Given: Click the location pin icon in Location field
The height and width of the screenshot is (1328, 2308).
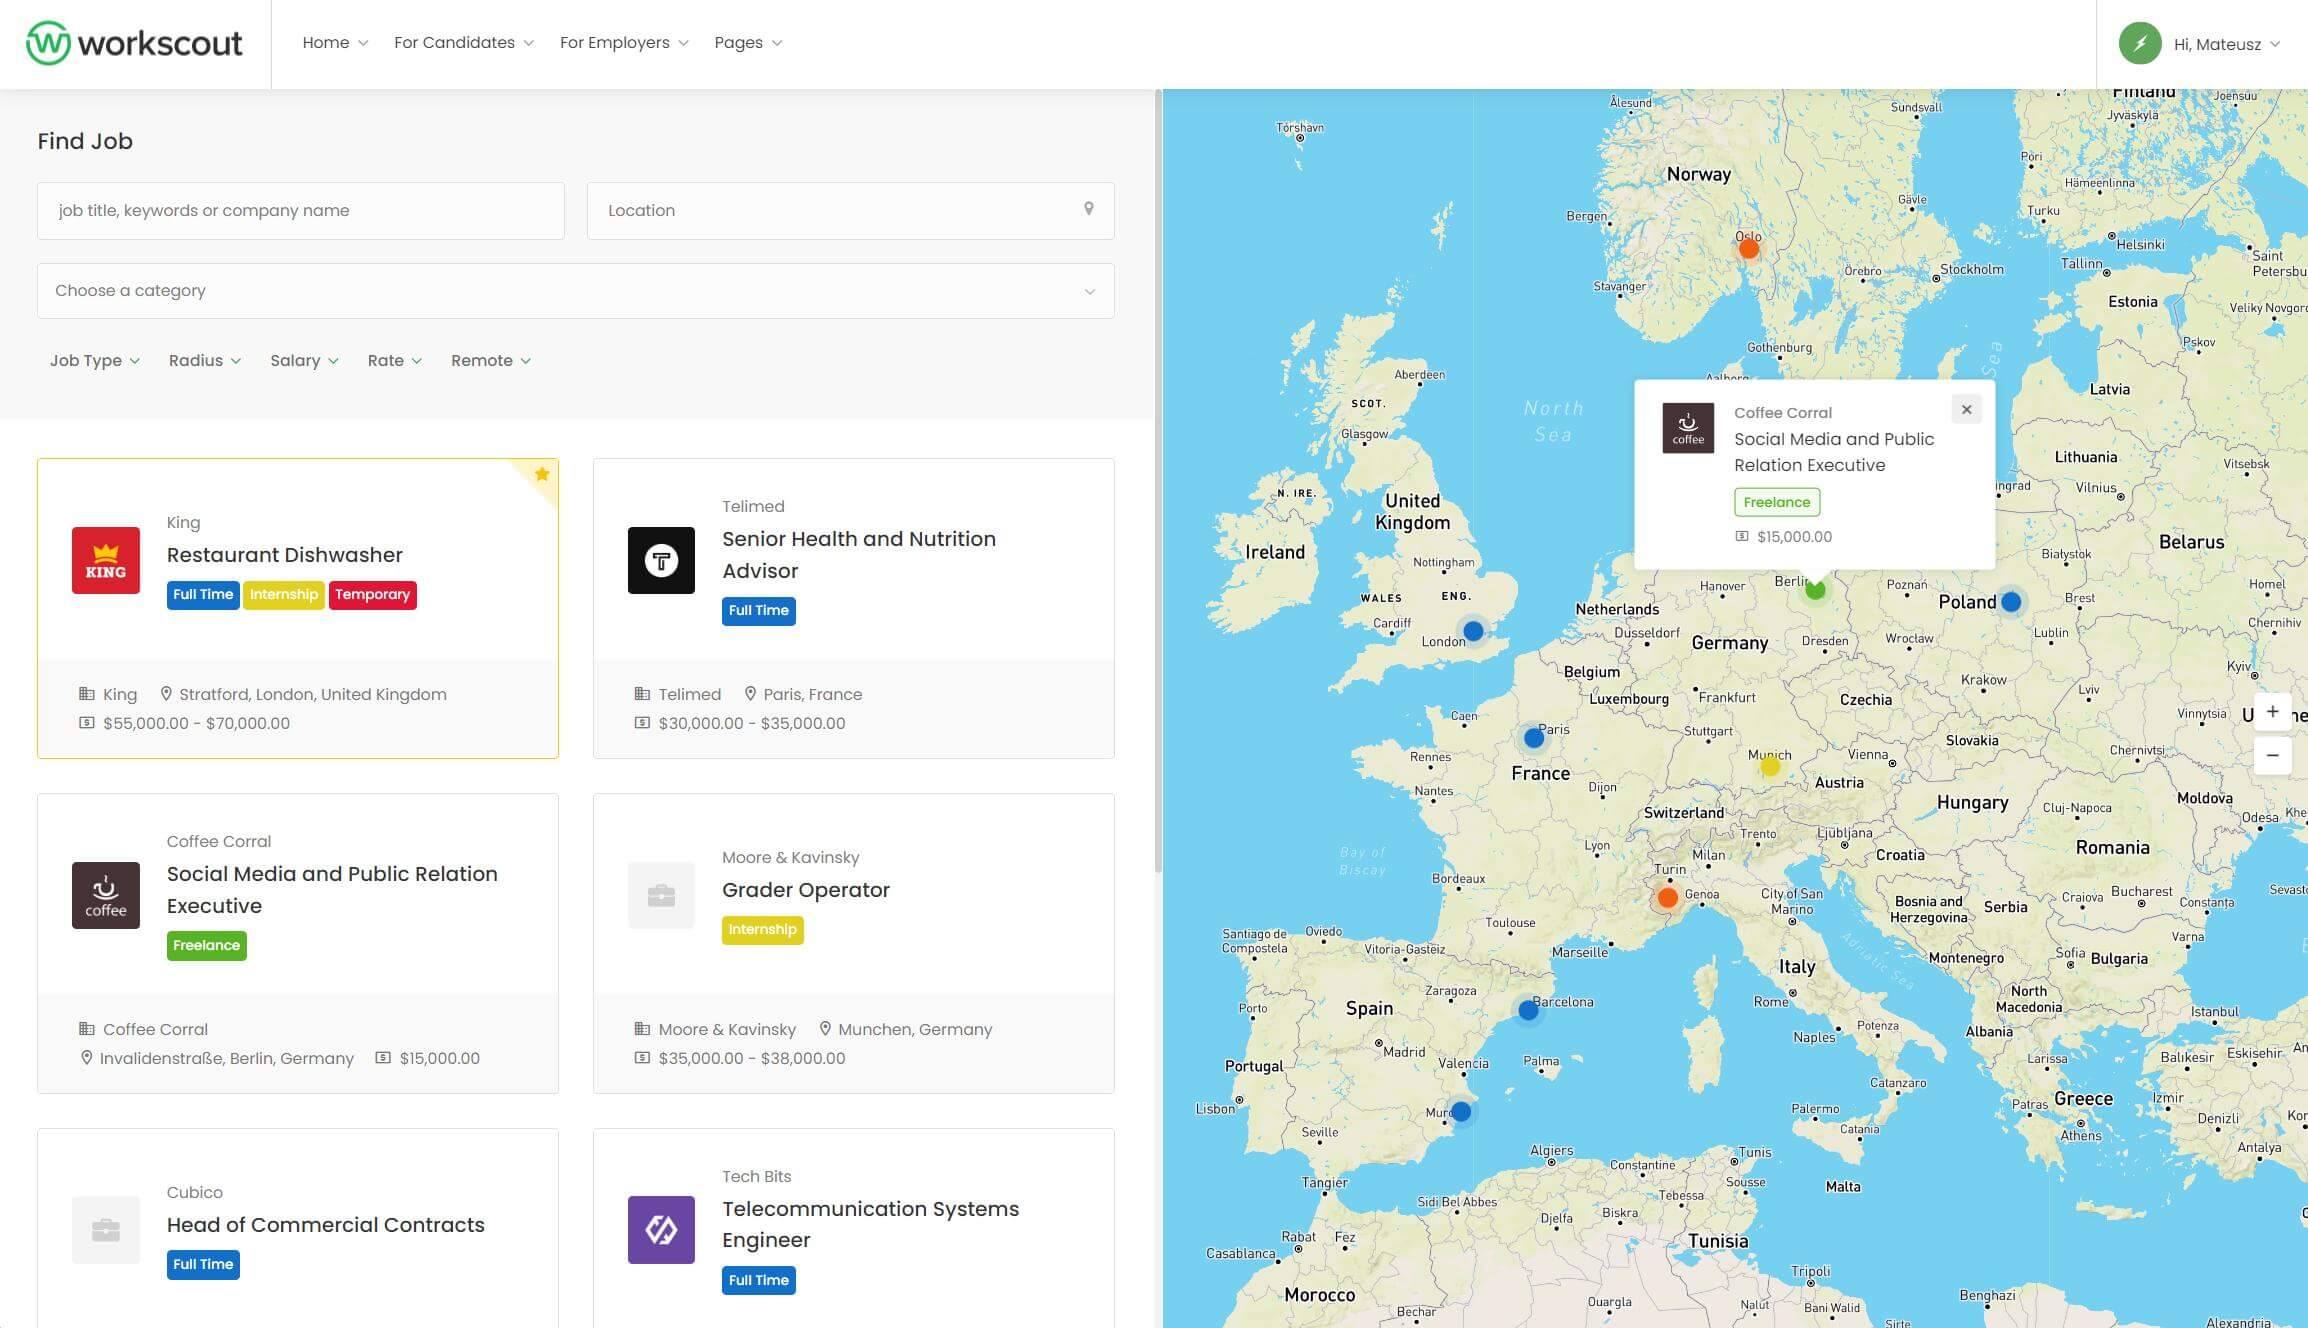Looking at the screenshot, I should (1088, 209).
